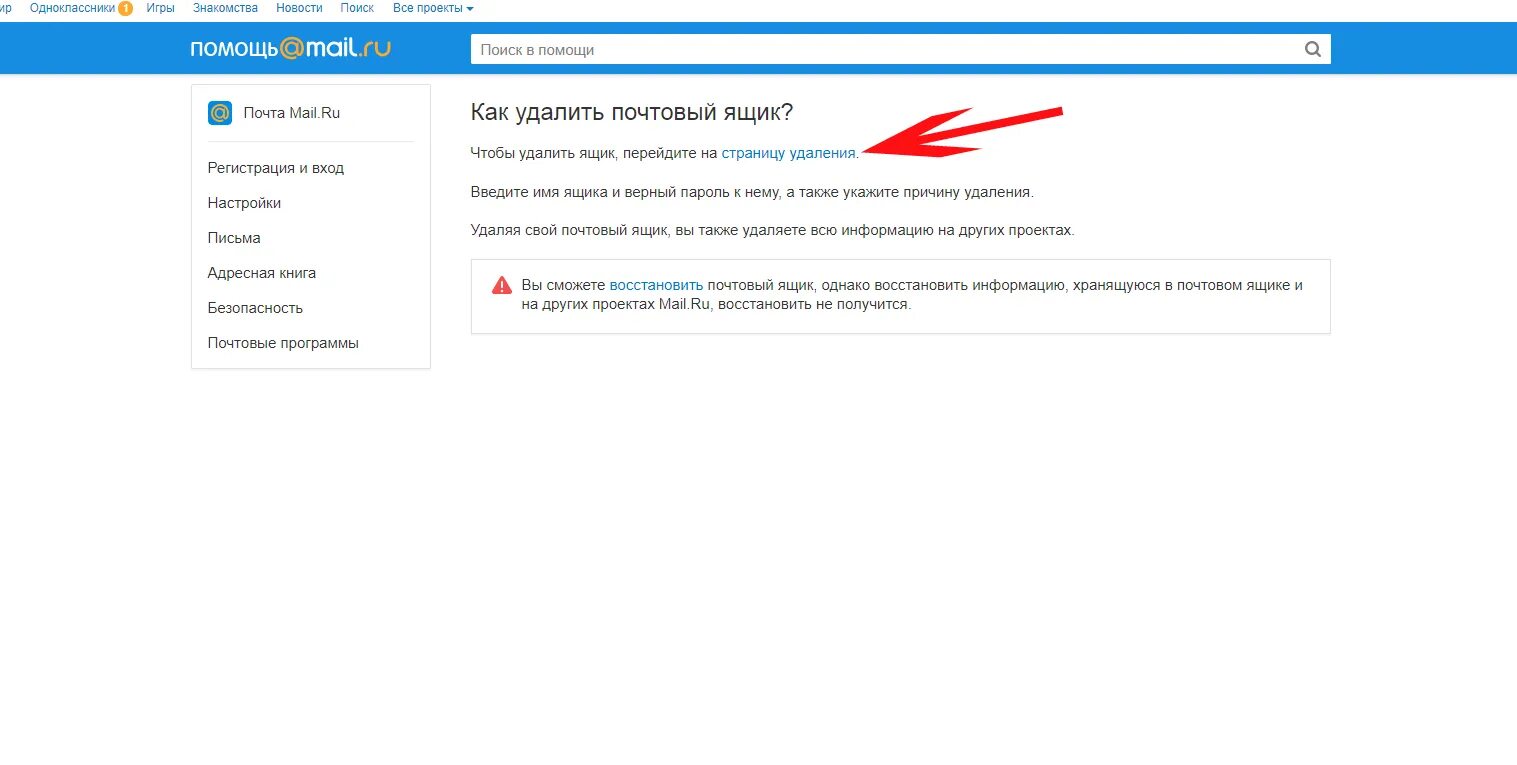Screen dimensions: 1517x765
Task: Open Игры in top bar
Action: point(161,8)
